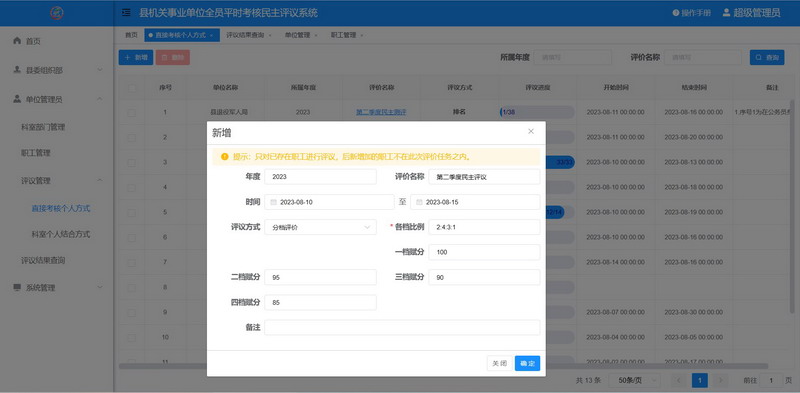Screen dimensions: 800x393
Task: Click the end date field 2023-08-15
Action: (475, 202)
